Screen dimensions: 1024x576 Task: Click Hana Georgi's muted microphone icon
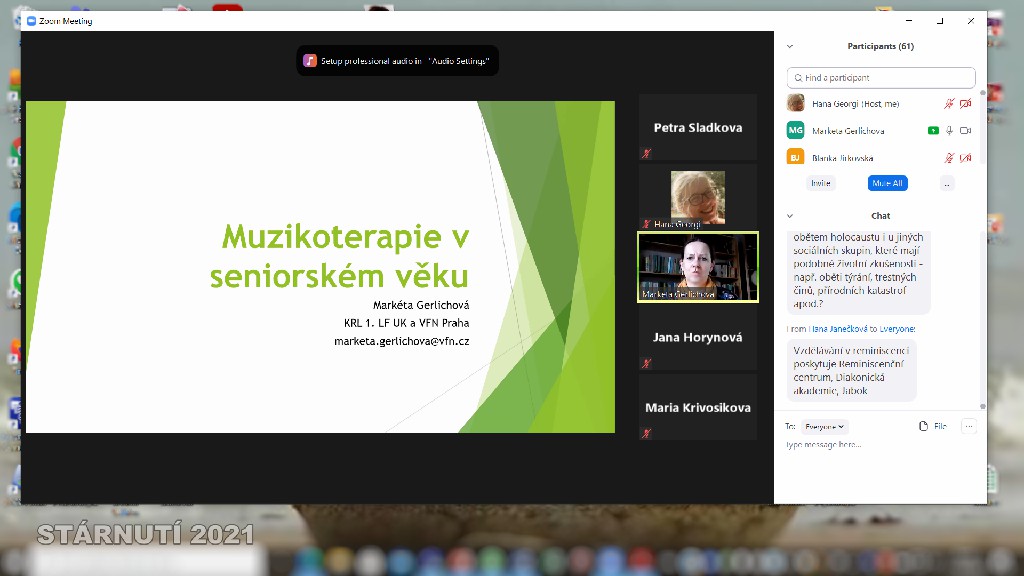click(x=949, y=103)
